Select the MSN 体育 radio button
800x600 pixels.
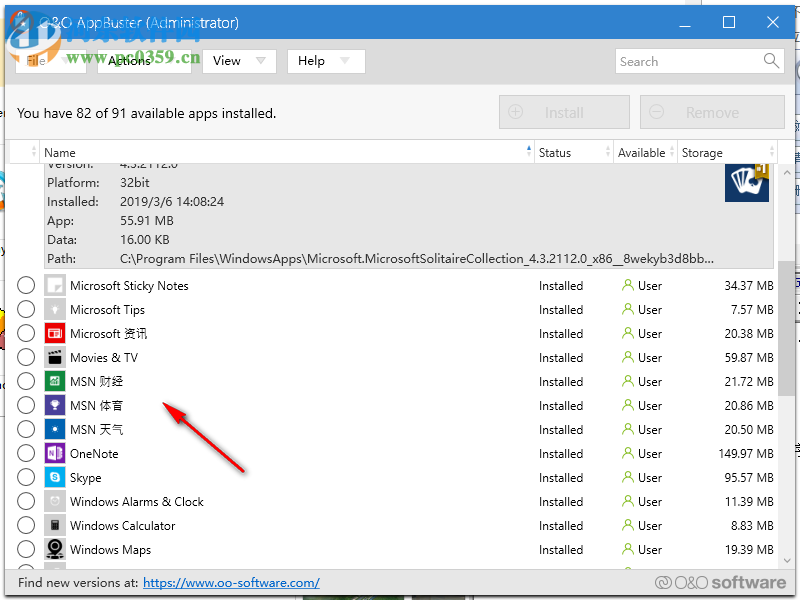coord(26,406)
